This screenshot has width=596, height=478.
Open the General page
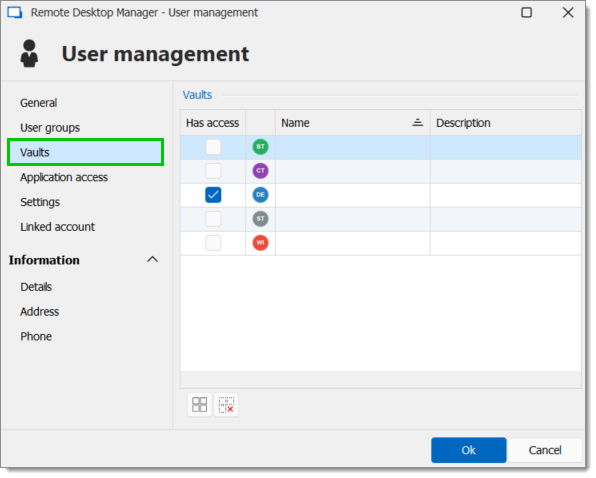click(x=38, y=103)
